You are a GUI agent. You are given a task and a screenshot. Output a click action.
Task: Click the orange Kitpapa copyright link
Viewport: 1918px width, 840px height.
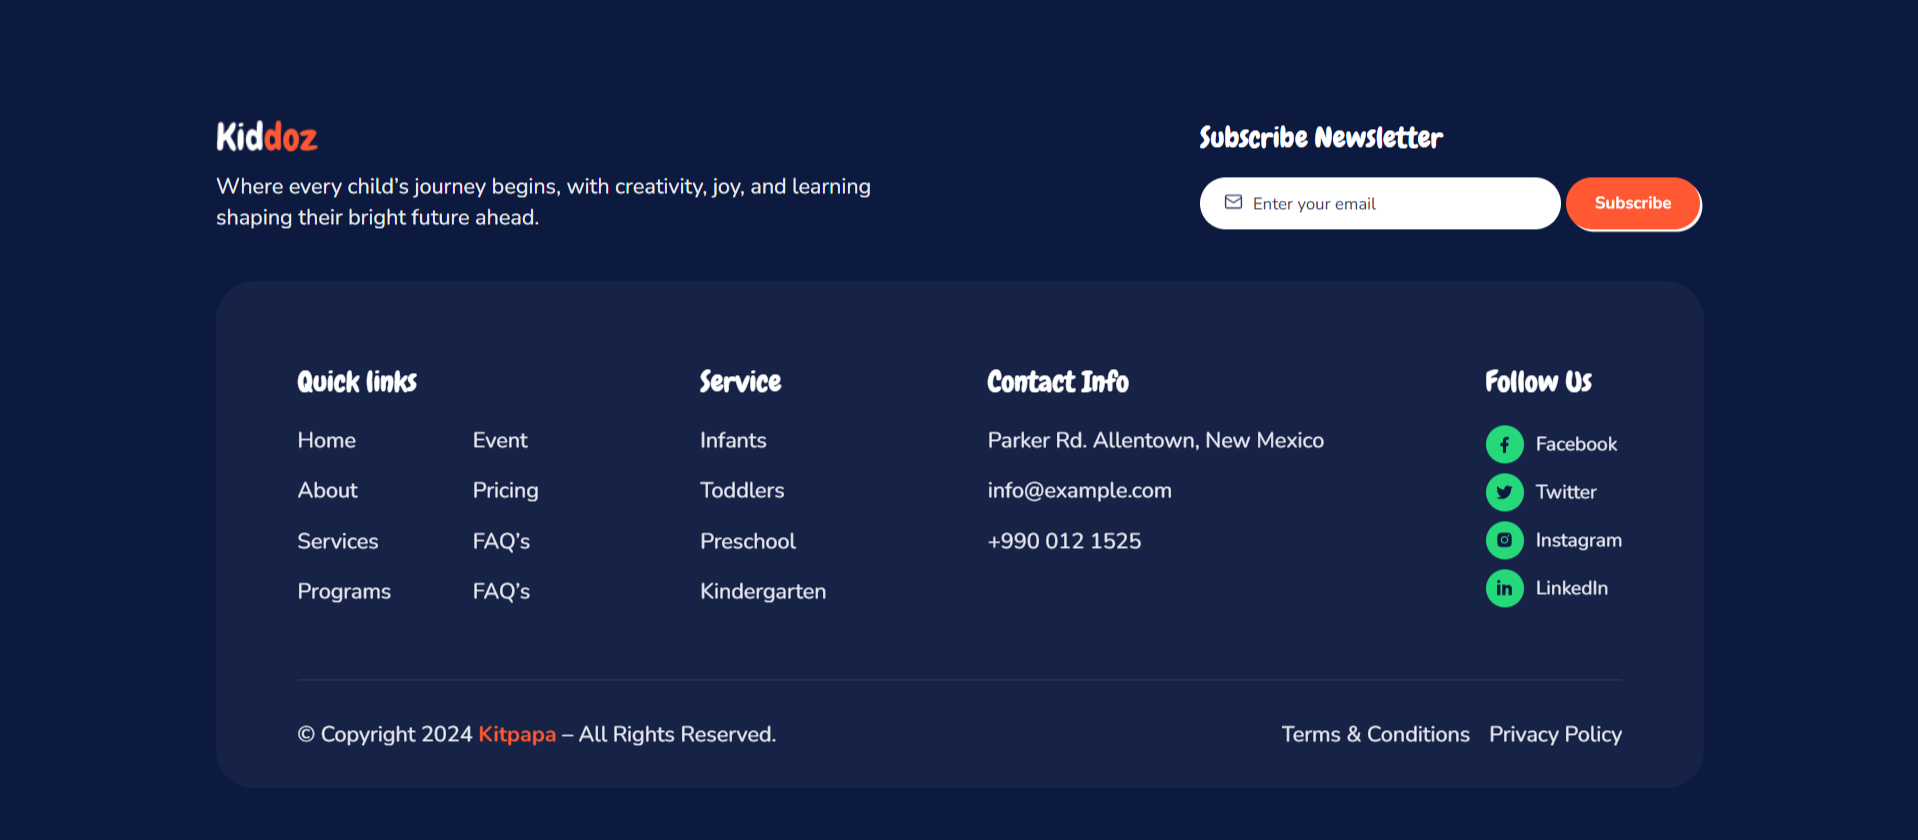click(x=517, y=734)
